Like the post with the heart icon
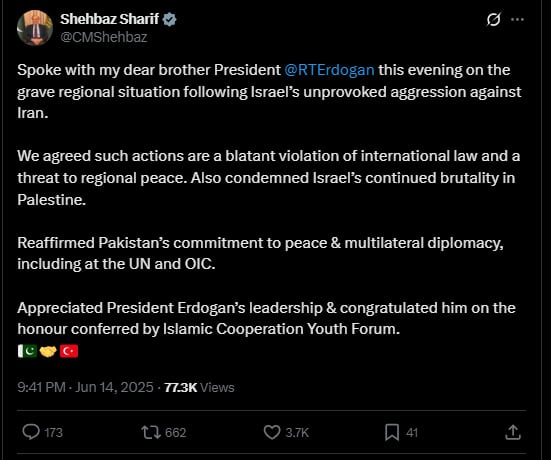The image size is (551, 460). [272, 432]
